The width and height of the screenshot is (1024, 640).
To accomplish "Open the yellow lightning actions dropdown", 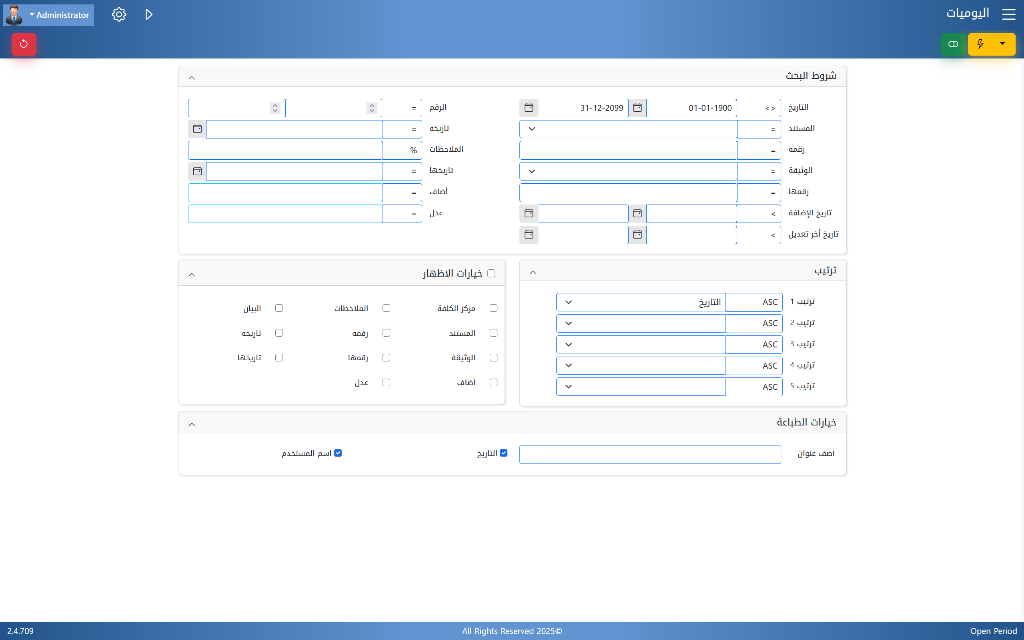I will coord(991,44).
